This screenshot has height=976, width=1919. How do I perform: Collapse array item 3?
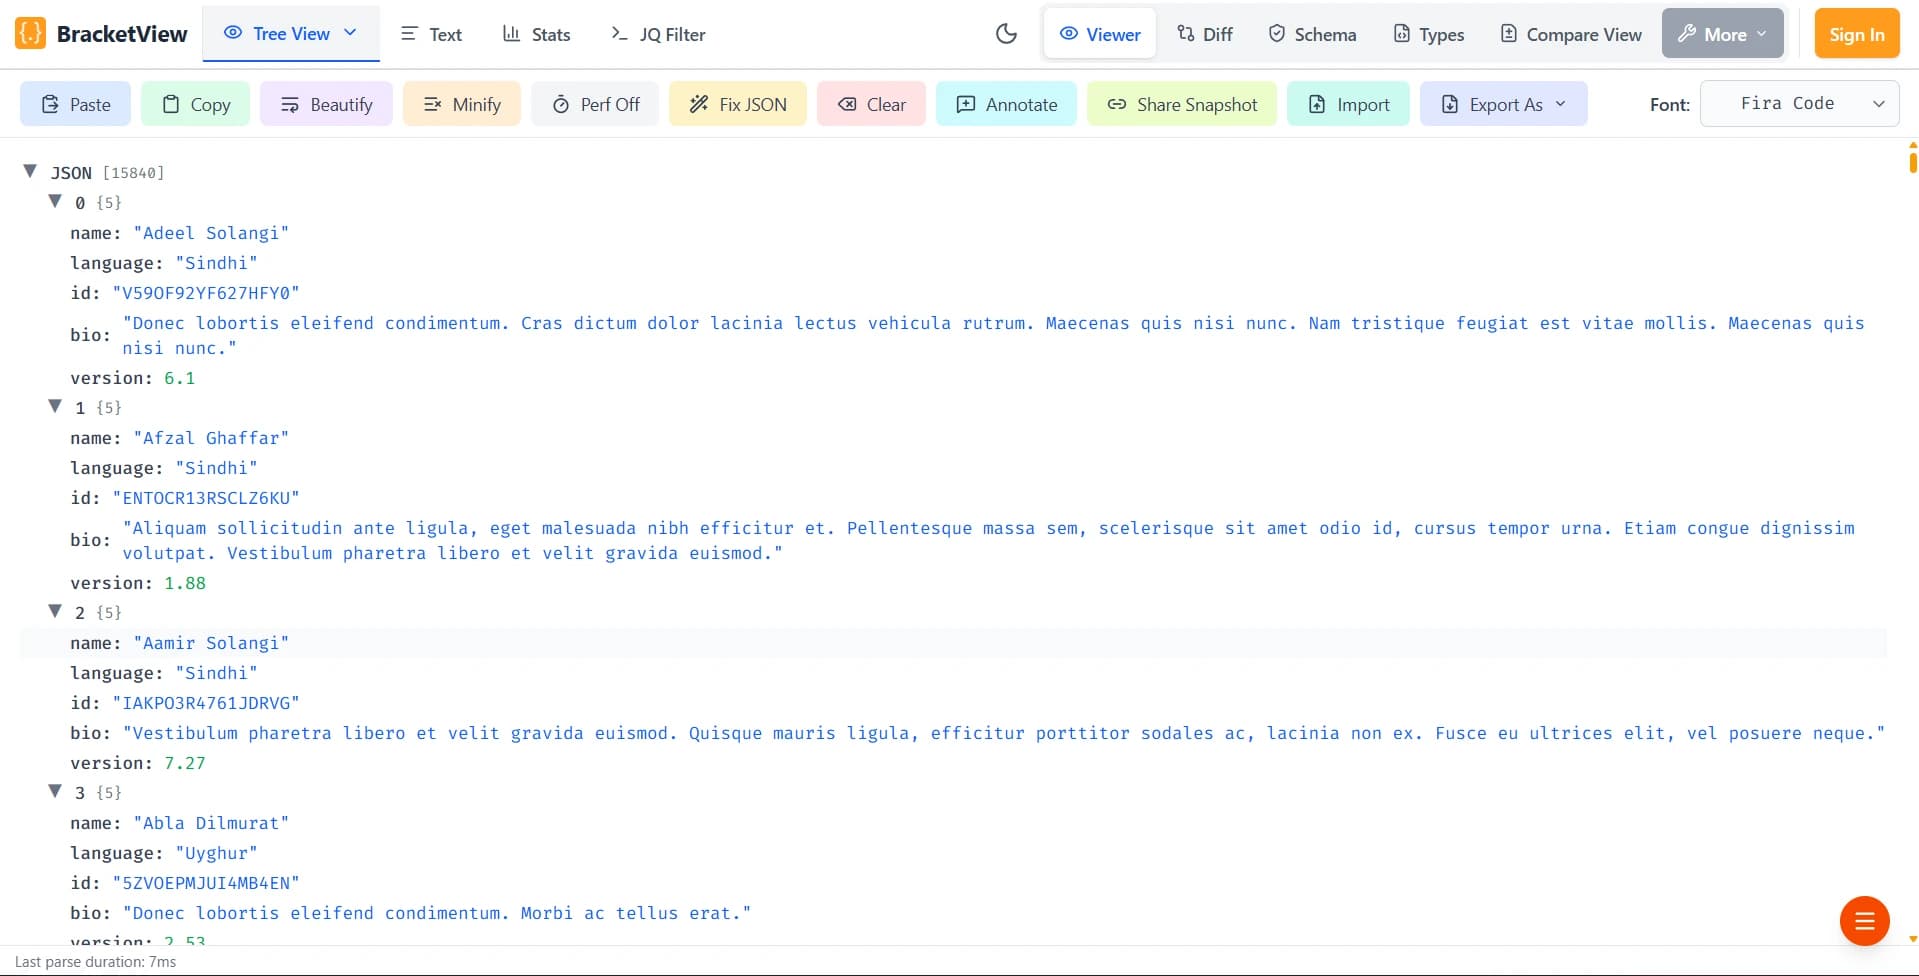coord(55,791)
